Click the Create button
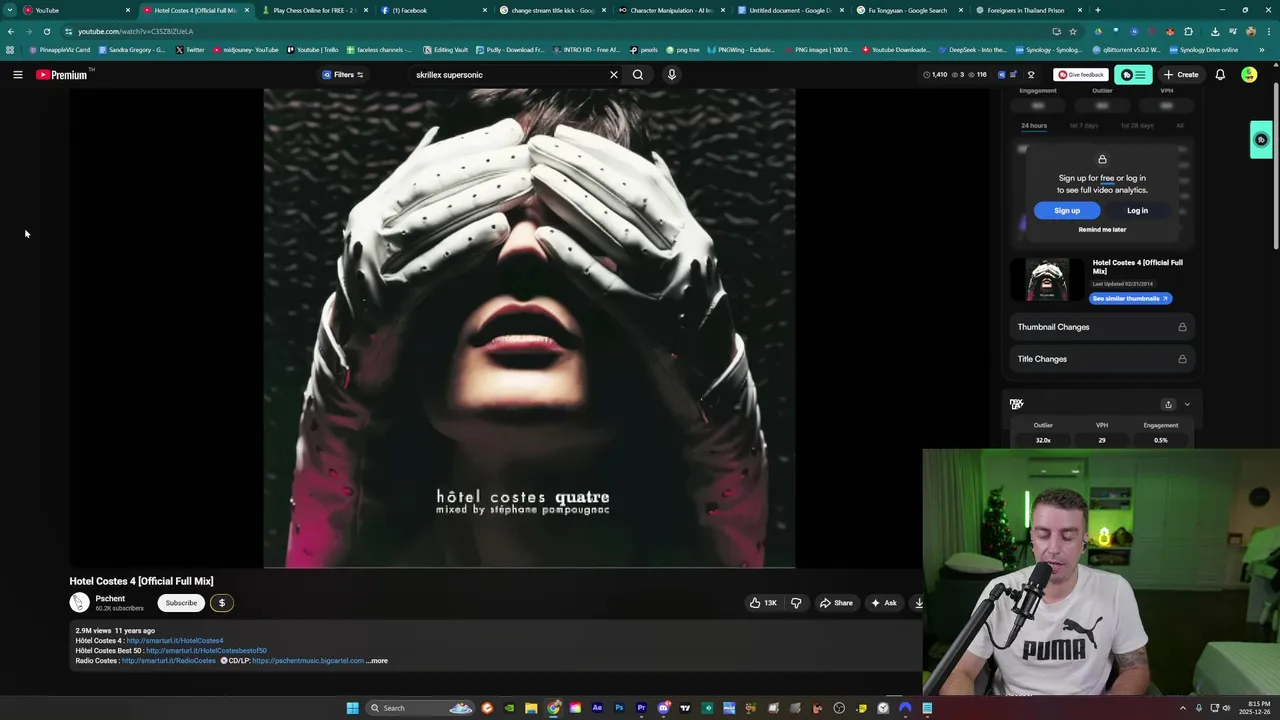The width and height of the screenshot is (1280, 720). 1181,75
